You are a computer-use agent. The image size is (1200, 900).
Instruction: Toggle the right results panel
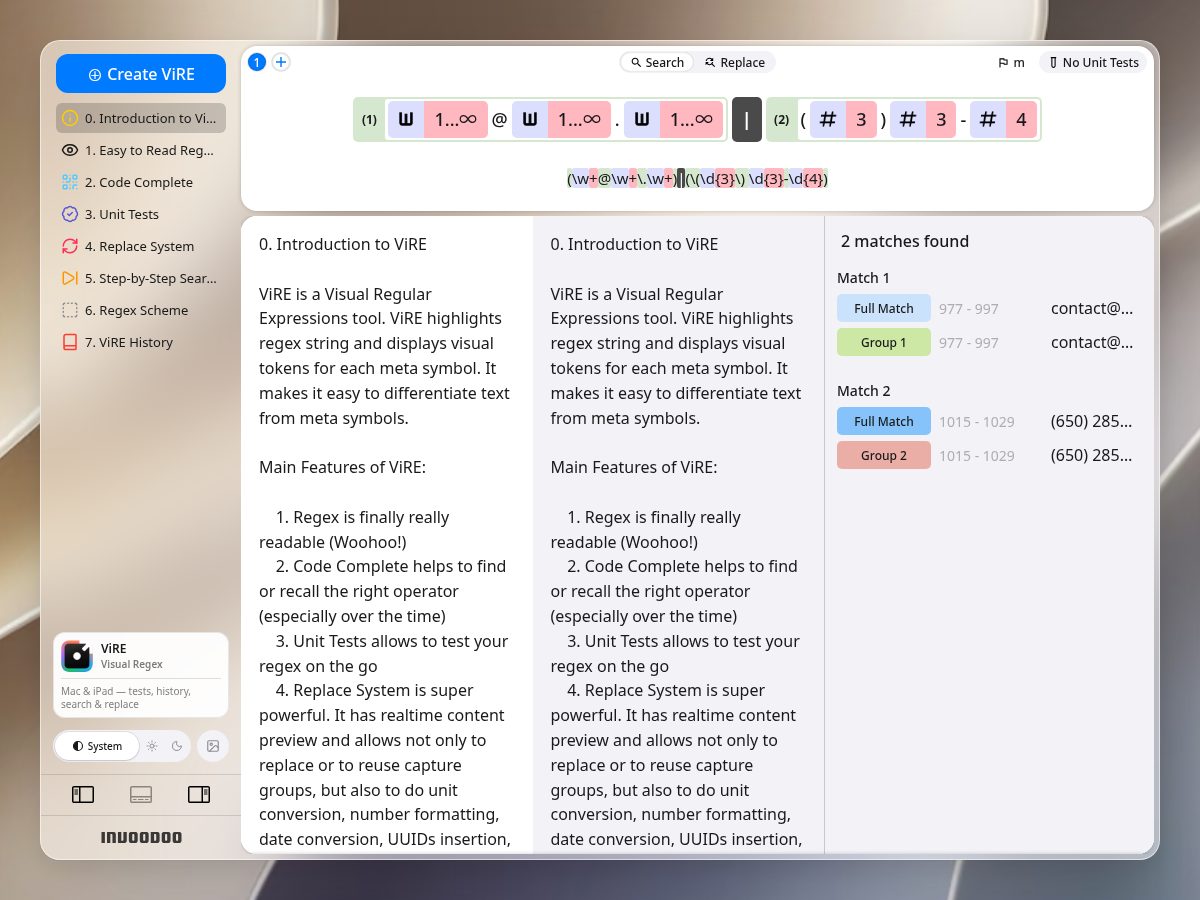click(x=199, y=795)
